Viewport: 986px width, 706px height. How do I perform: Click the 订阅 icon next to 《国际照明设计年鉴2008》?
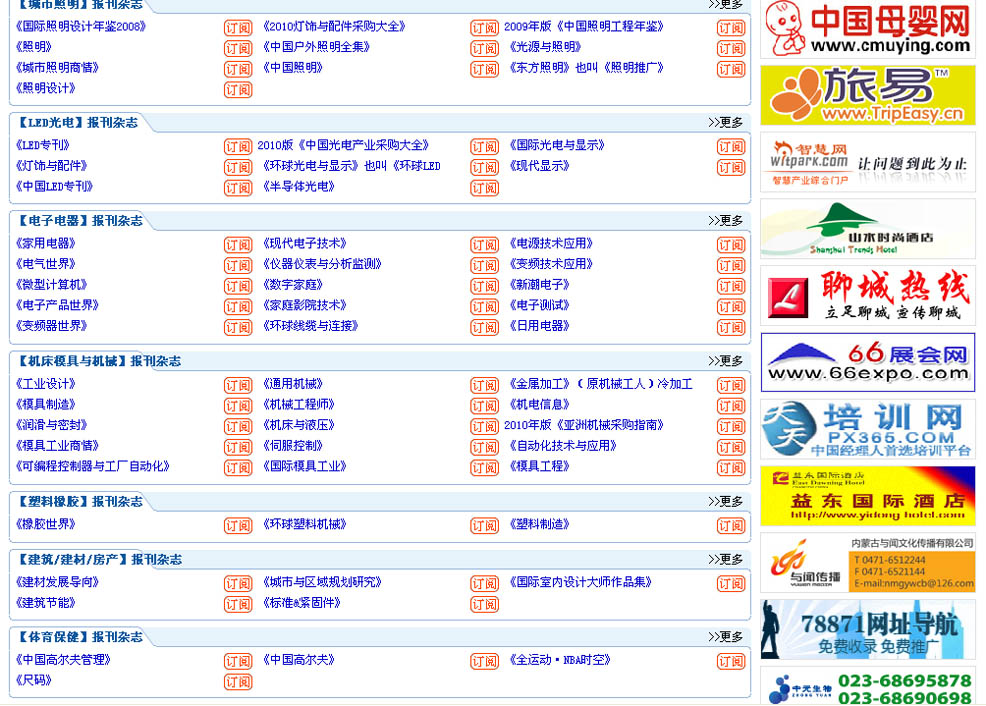pos(237,28)
